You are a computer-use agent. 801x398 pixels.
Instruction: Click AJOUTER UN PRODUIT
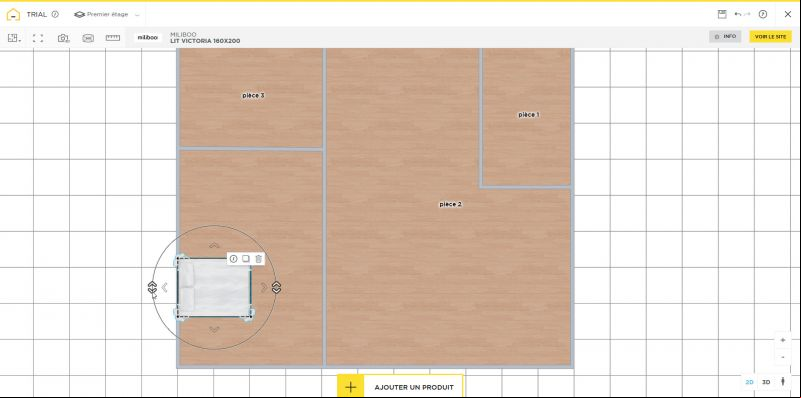click(x=414, y=387)
